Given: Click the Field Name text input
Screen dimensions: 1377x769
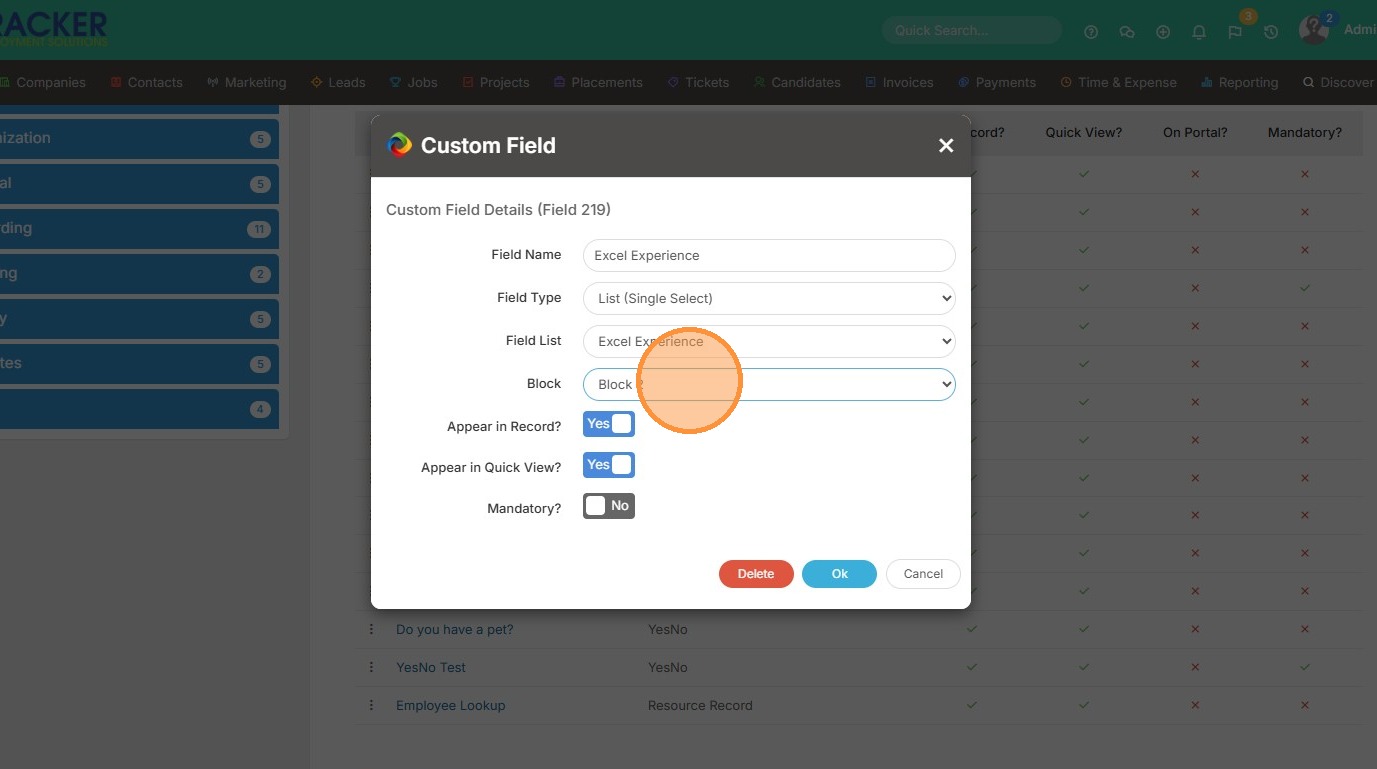Looking at the screenshot, I should pos(768,255).
